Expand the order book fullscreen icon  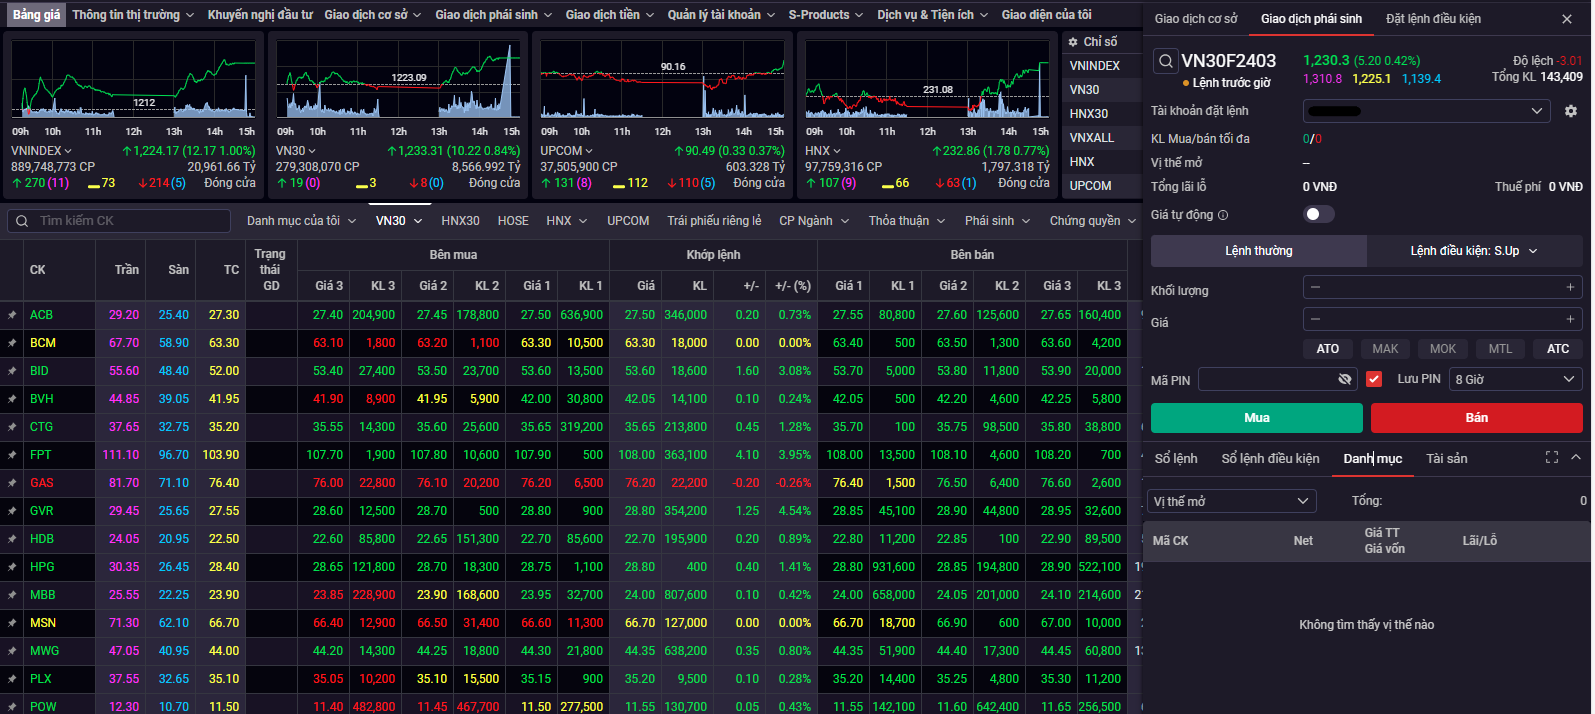1552,457
